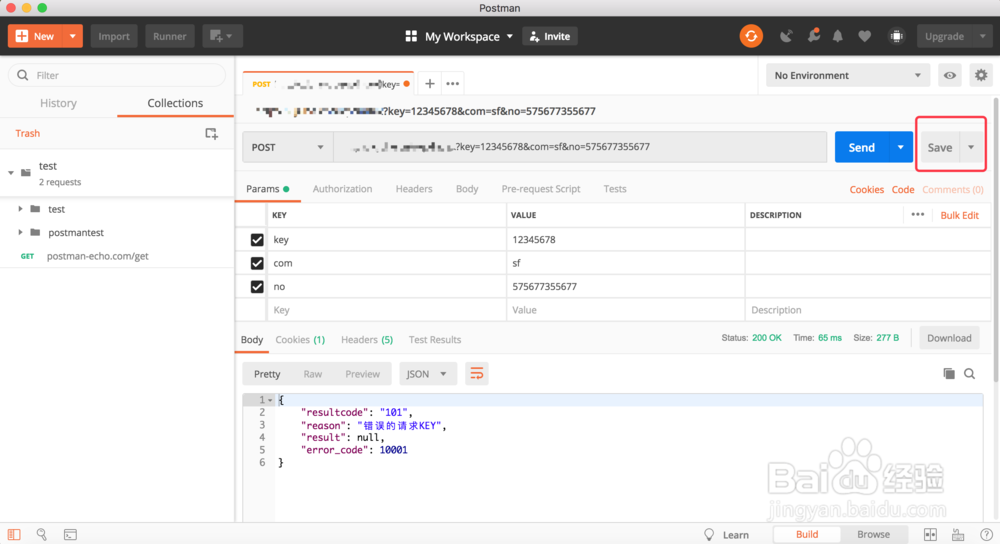1000x544 pixels.
Task: Switch to two pane view icon
Action: [930, 534]
